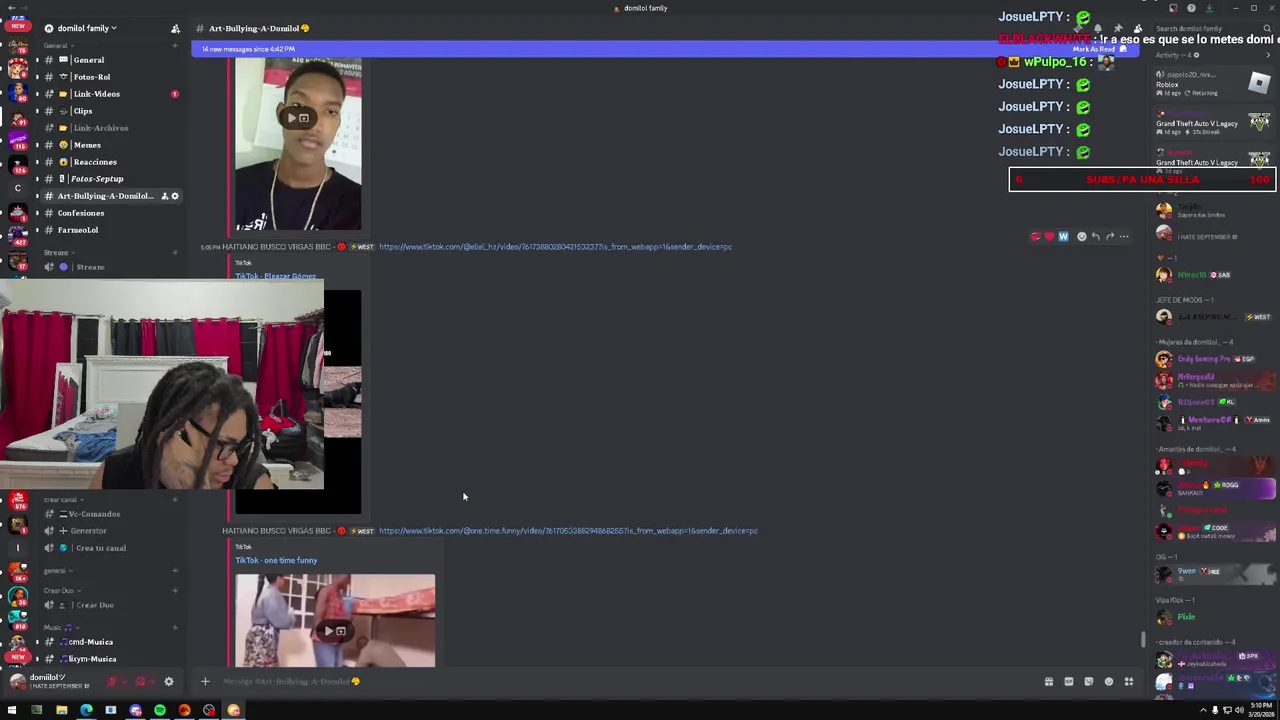The width and height of the screenshot is (1280, 720).
Task: Forward the message with forward arrow
Action: coord(1109,237)
